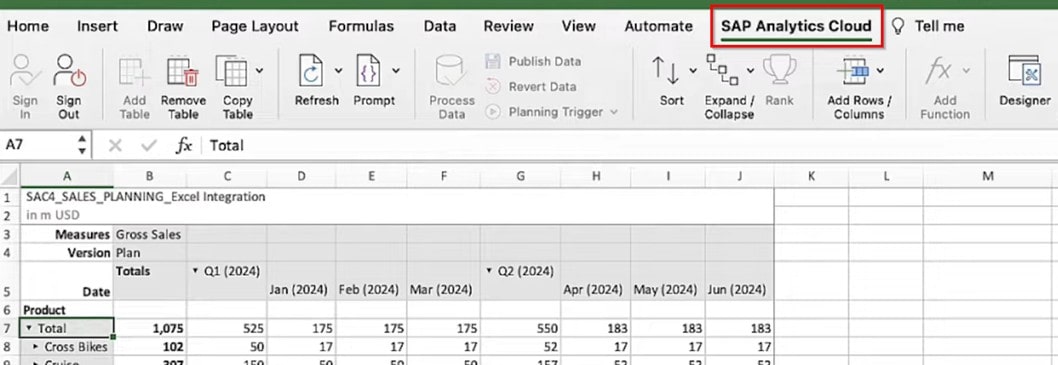The height and width of the screenshot is (365, 1058).
Task: Open the Refresh dropdown arrow
Action: [x=338, y=70]
